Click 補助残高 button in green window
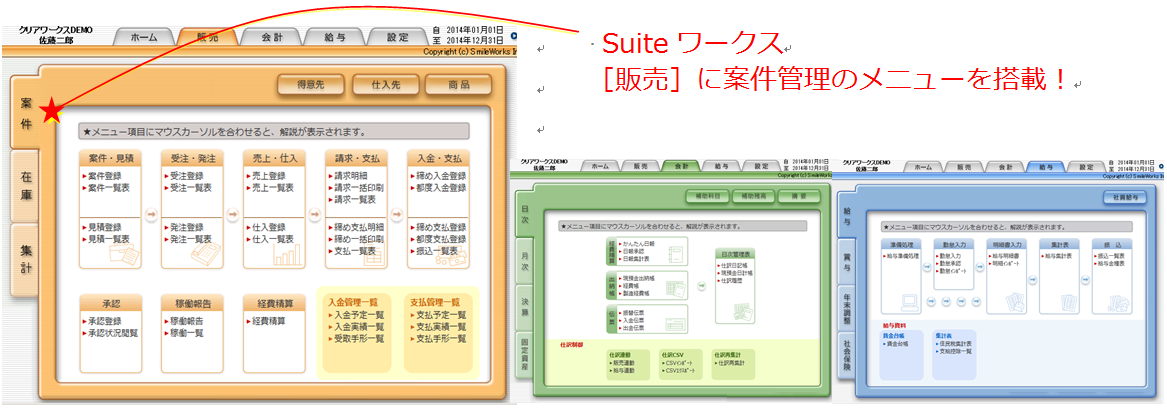This screenshot has width=1167, height=411. coord(754,197)
